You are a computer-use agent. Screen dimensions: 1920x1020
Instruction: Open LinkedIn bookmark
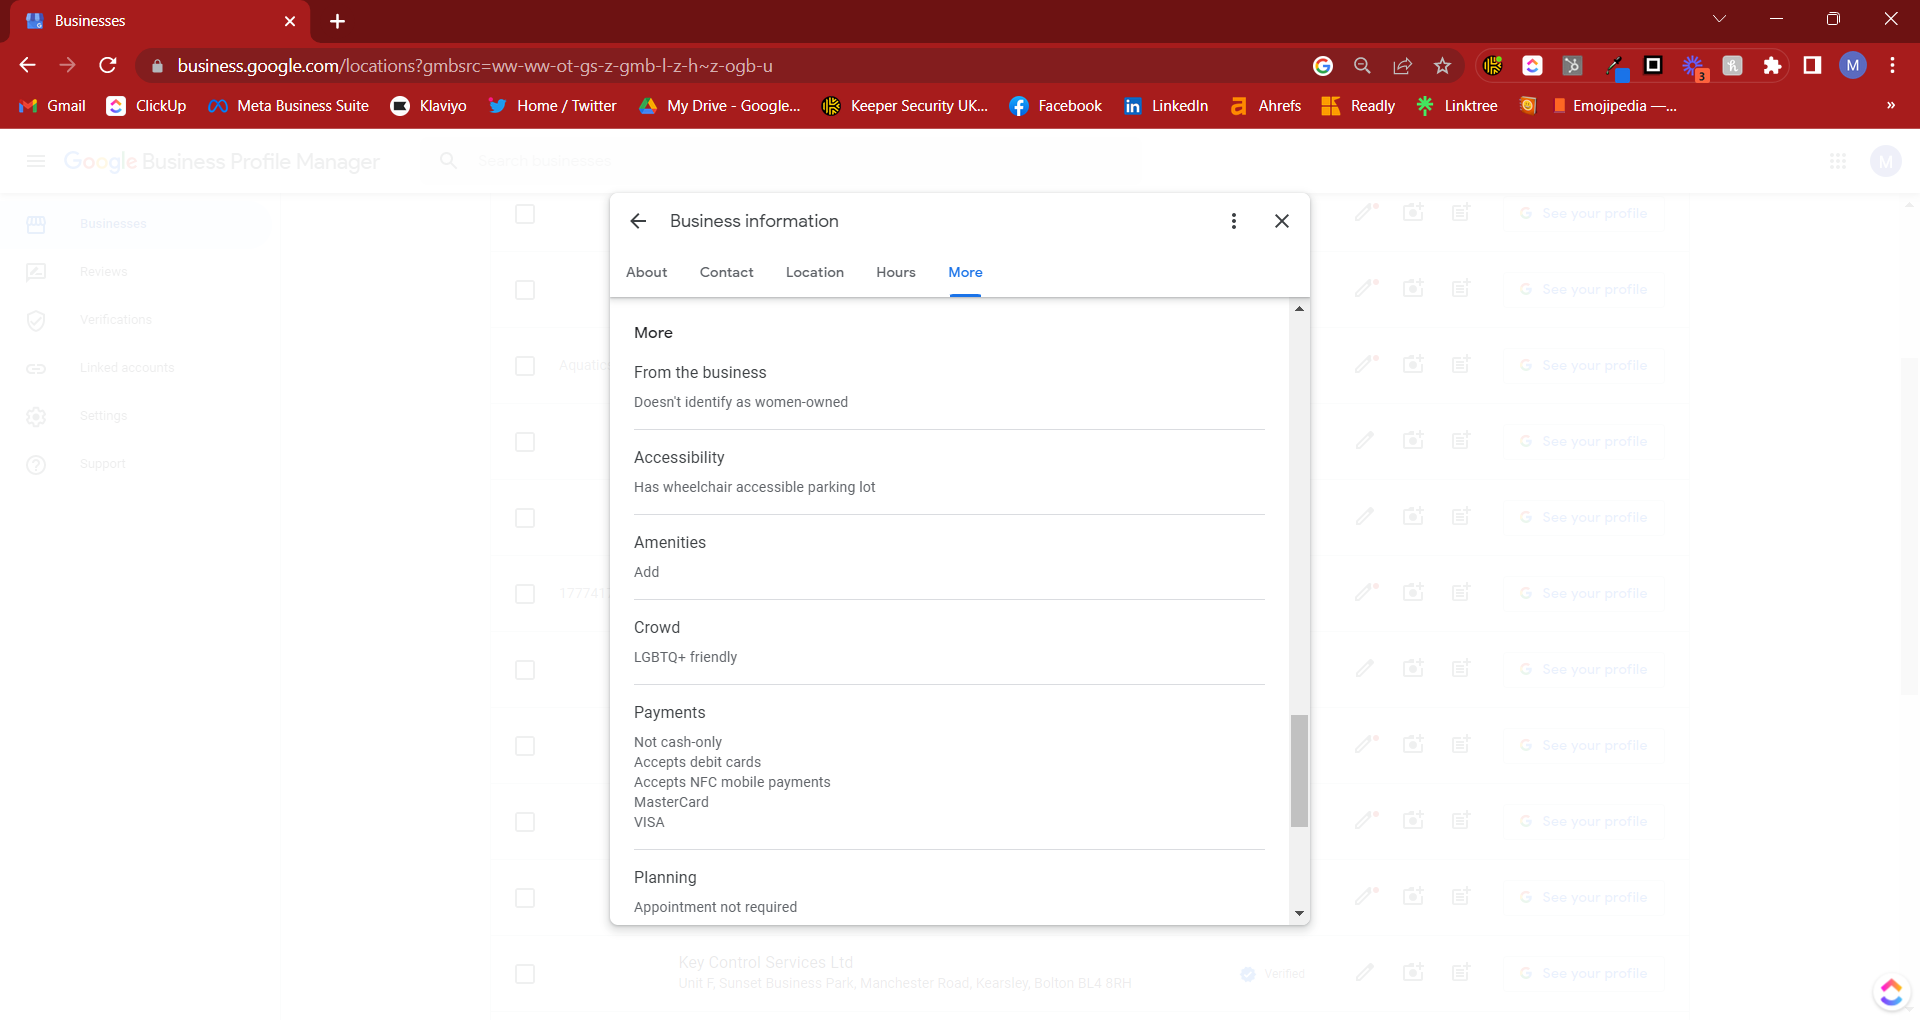(1166, 106)
